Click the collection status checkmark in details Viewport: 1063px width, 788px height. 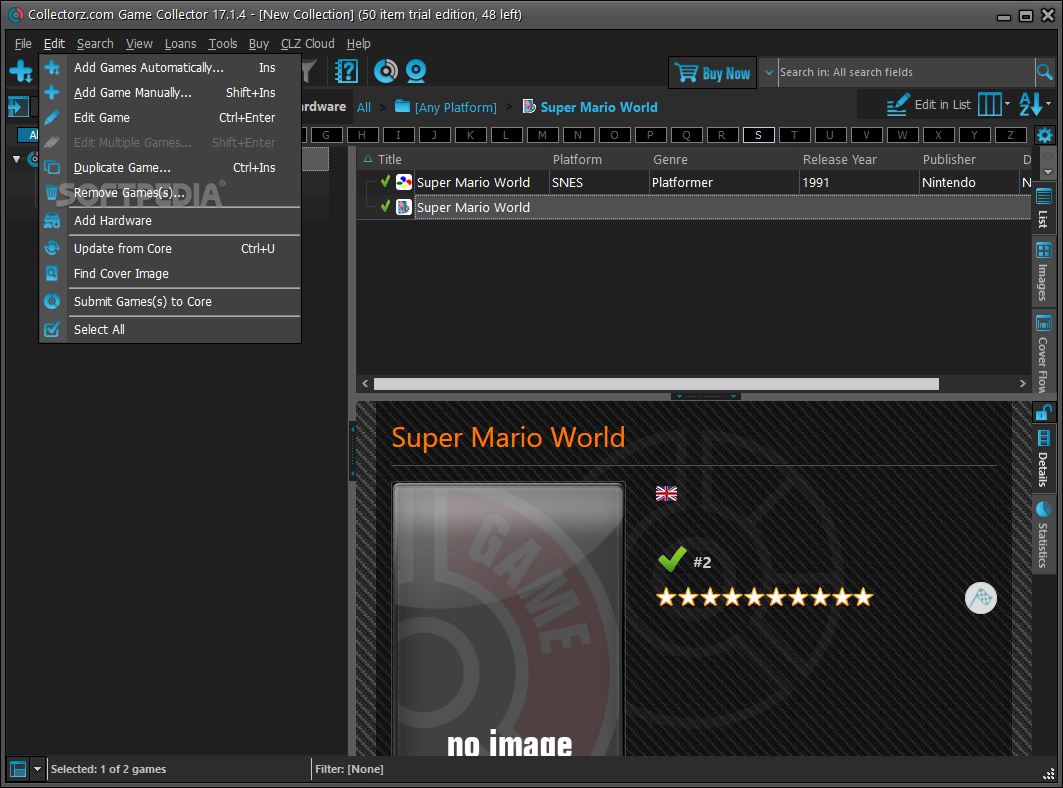click(x=672, y=559)
